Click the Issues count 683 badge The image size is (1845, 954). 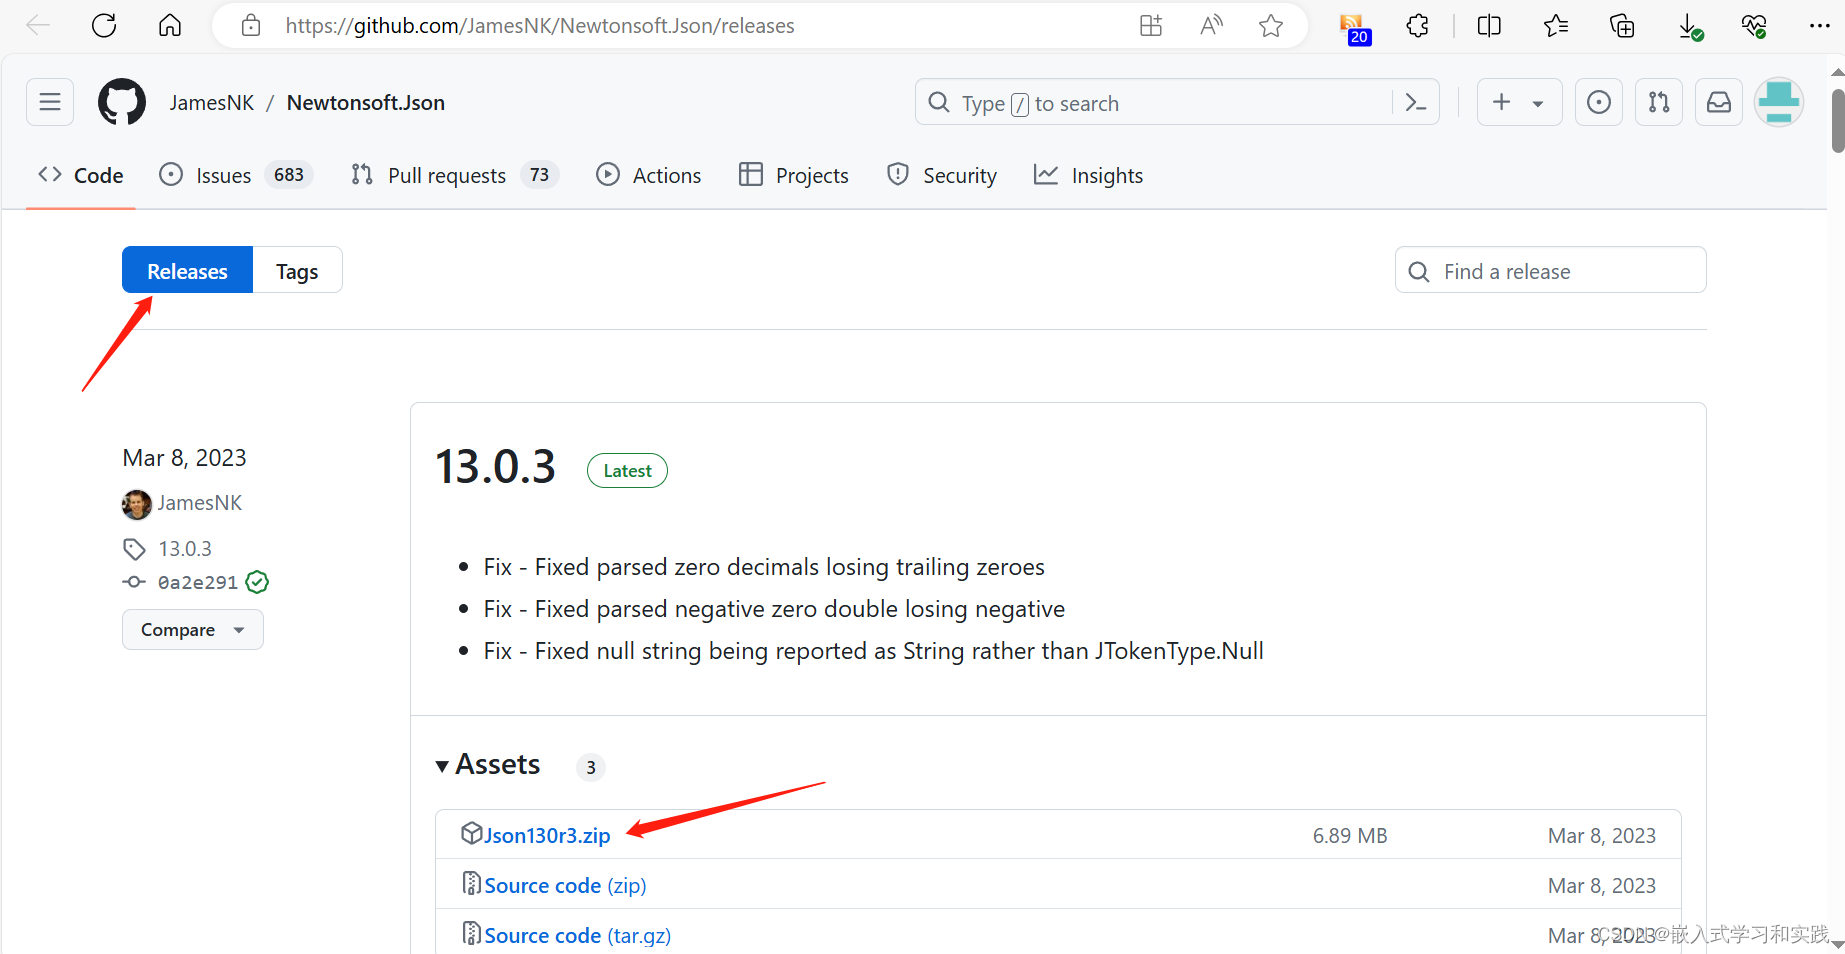tap(289, 175)
